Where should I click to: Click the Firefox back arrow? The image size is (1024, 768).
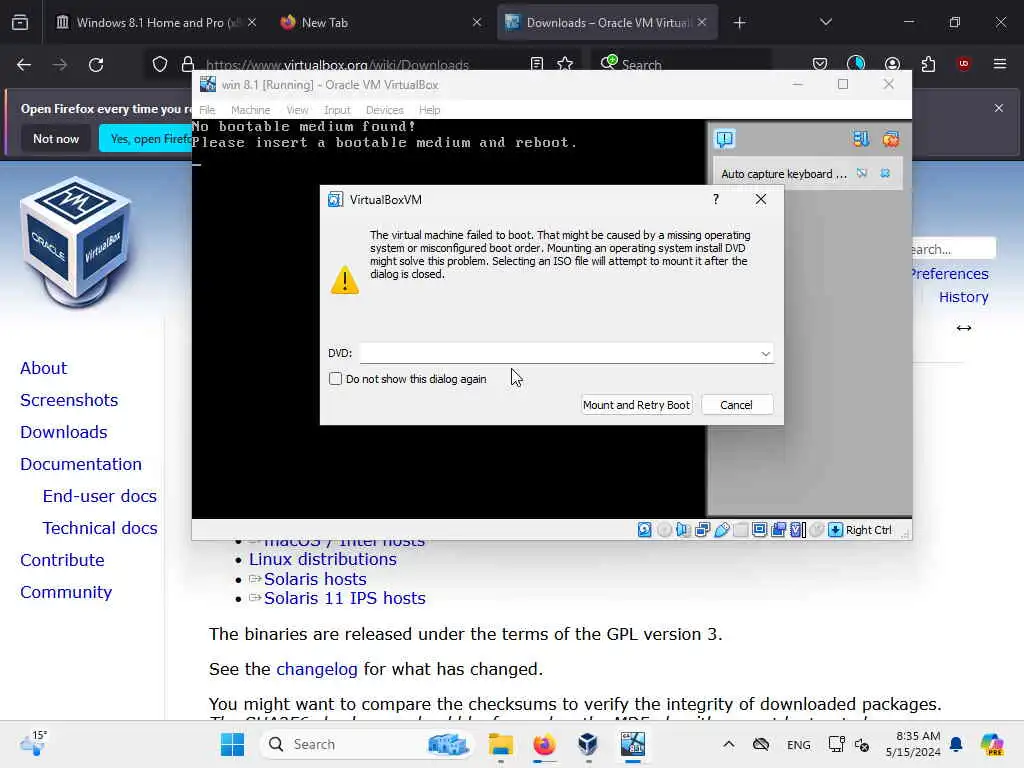pyautogui.click(x=24, y=65)
